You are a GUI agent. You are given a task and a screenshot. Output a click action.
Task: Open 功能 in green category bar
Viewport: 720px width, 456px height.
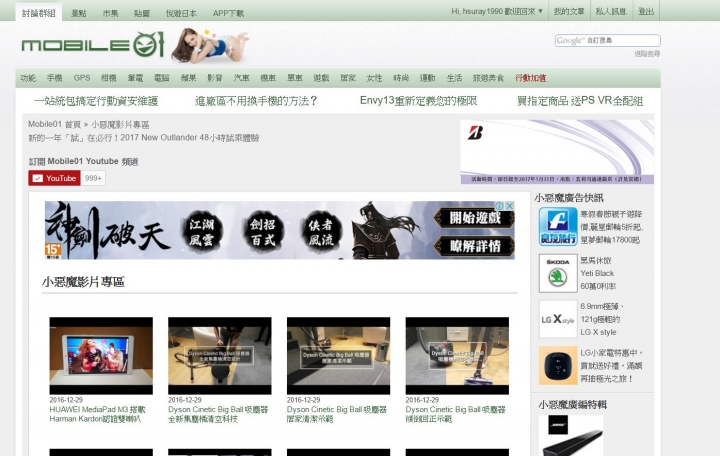click(28, 78)
